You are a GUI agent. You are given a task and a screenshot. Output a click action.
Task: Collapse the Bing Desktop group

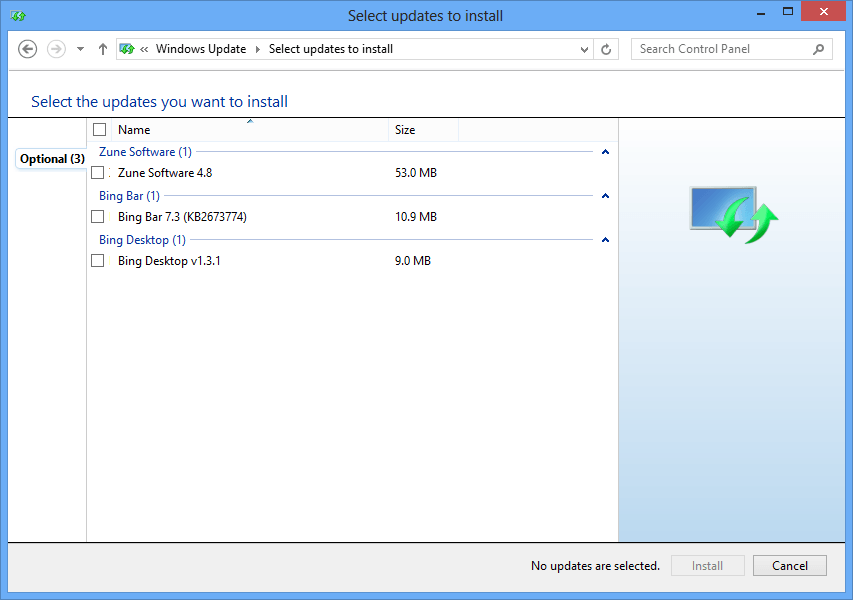tap(605, 240)
